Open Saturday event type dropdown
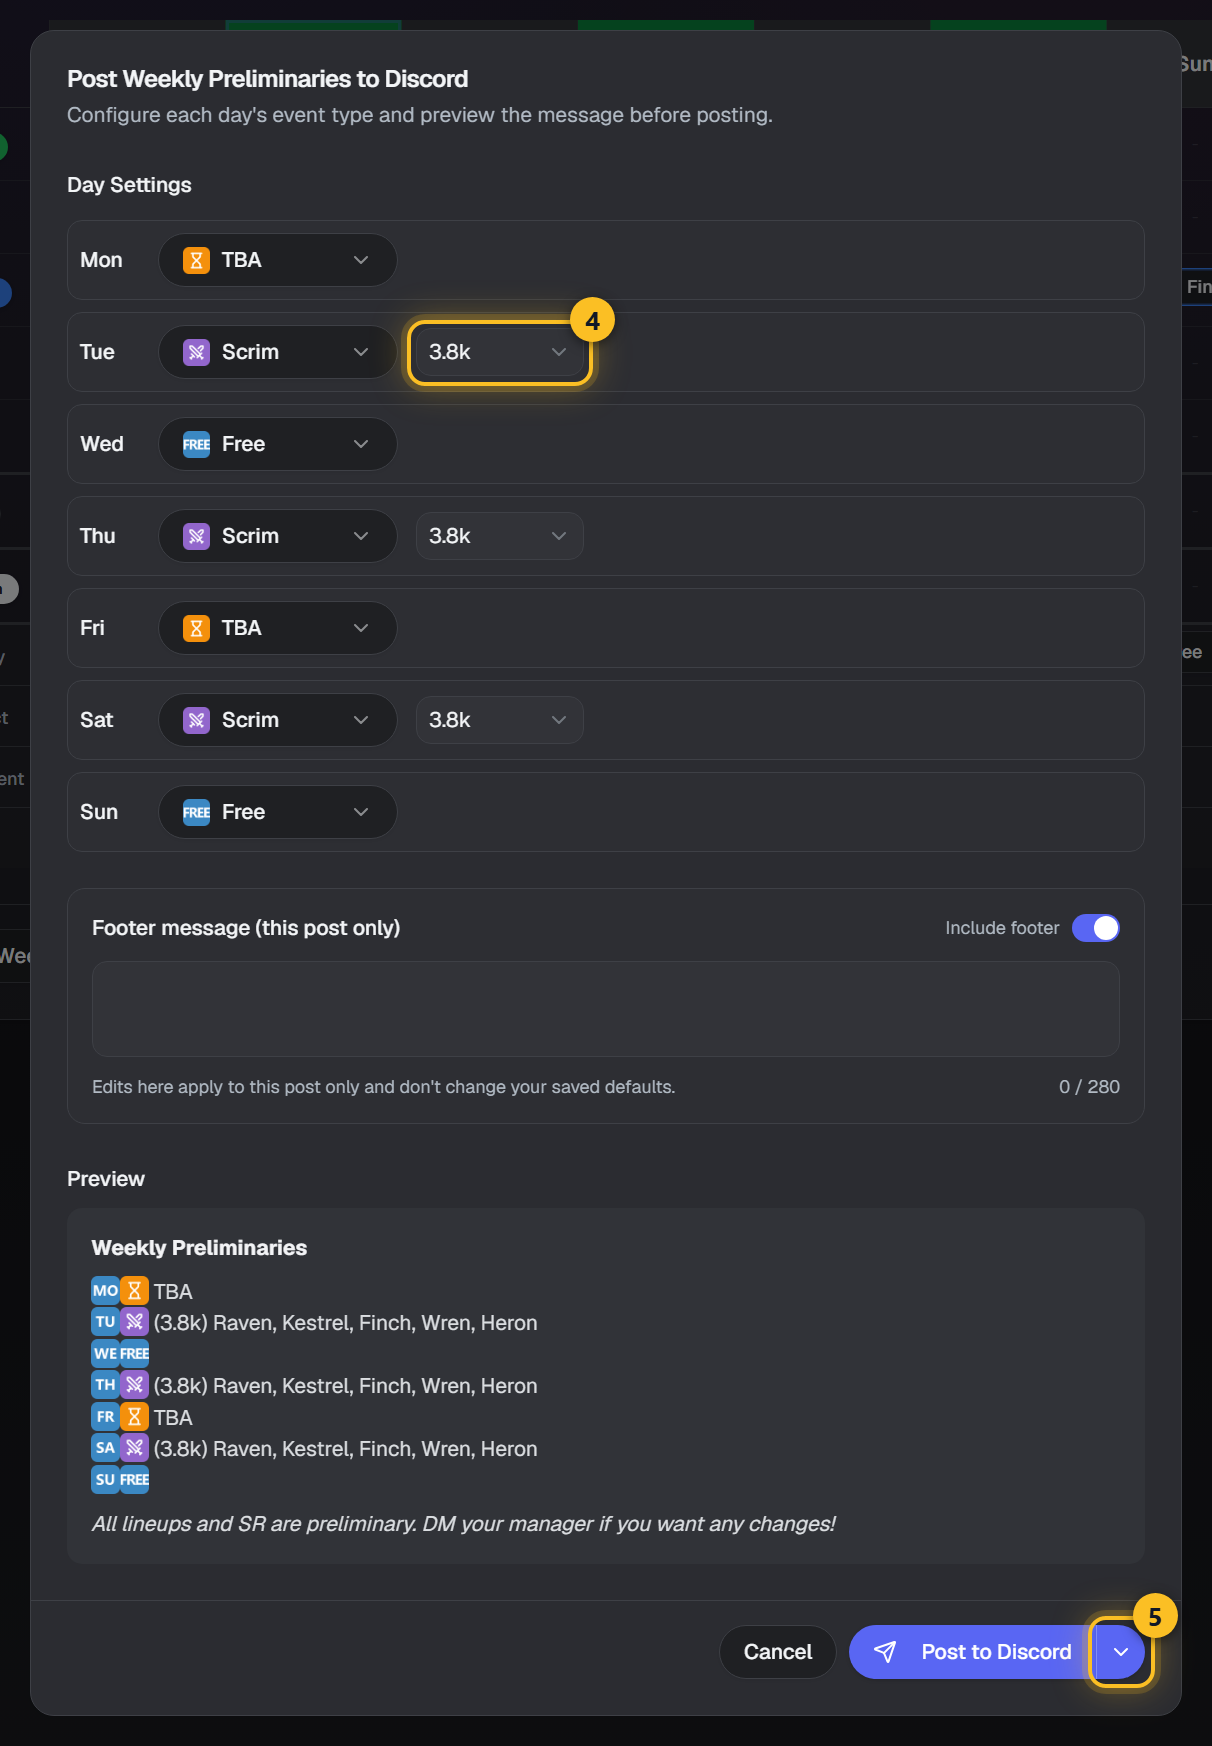Screen dimensions: 1212x1746 coord(278,720)
